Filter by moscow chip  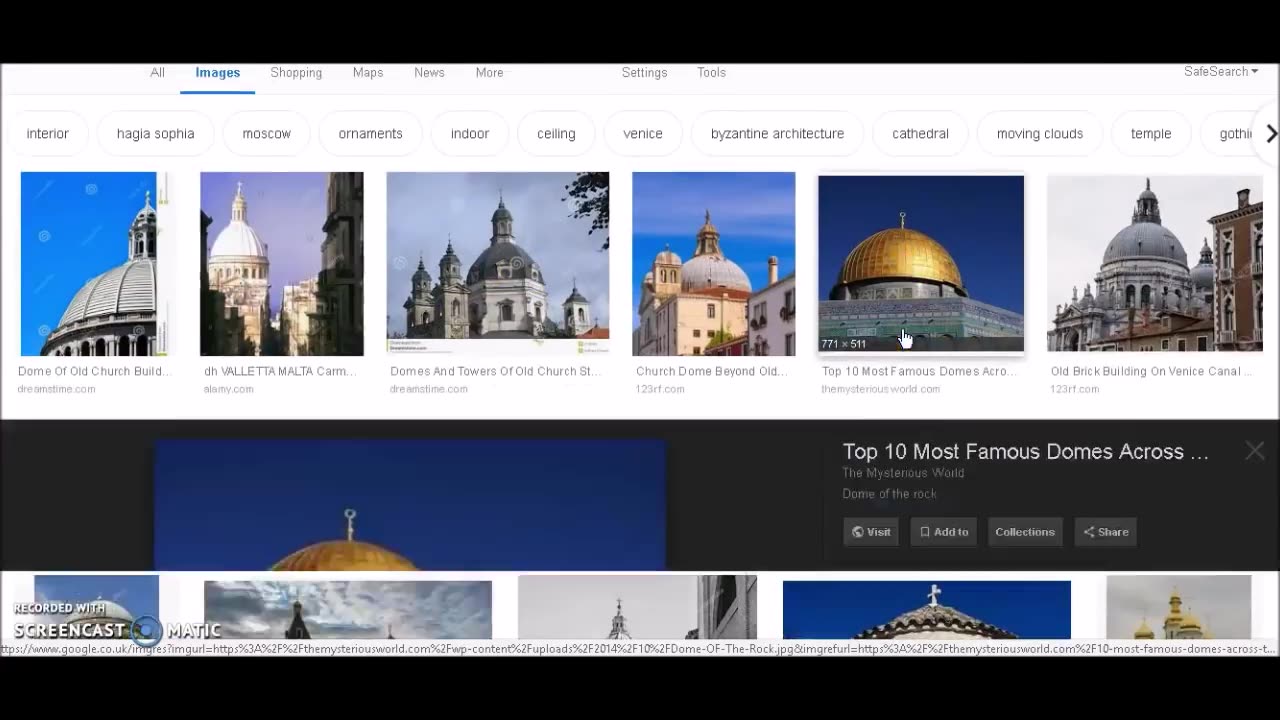pyautogui.click(x=266, y=134)
